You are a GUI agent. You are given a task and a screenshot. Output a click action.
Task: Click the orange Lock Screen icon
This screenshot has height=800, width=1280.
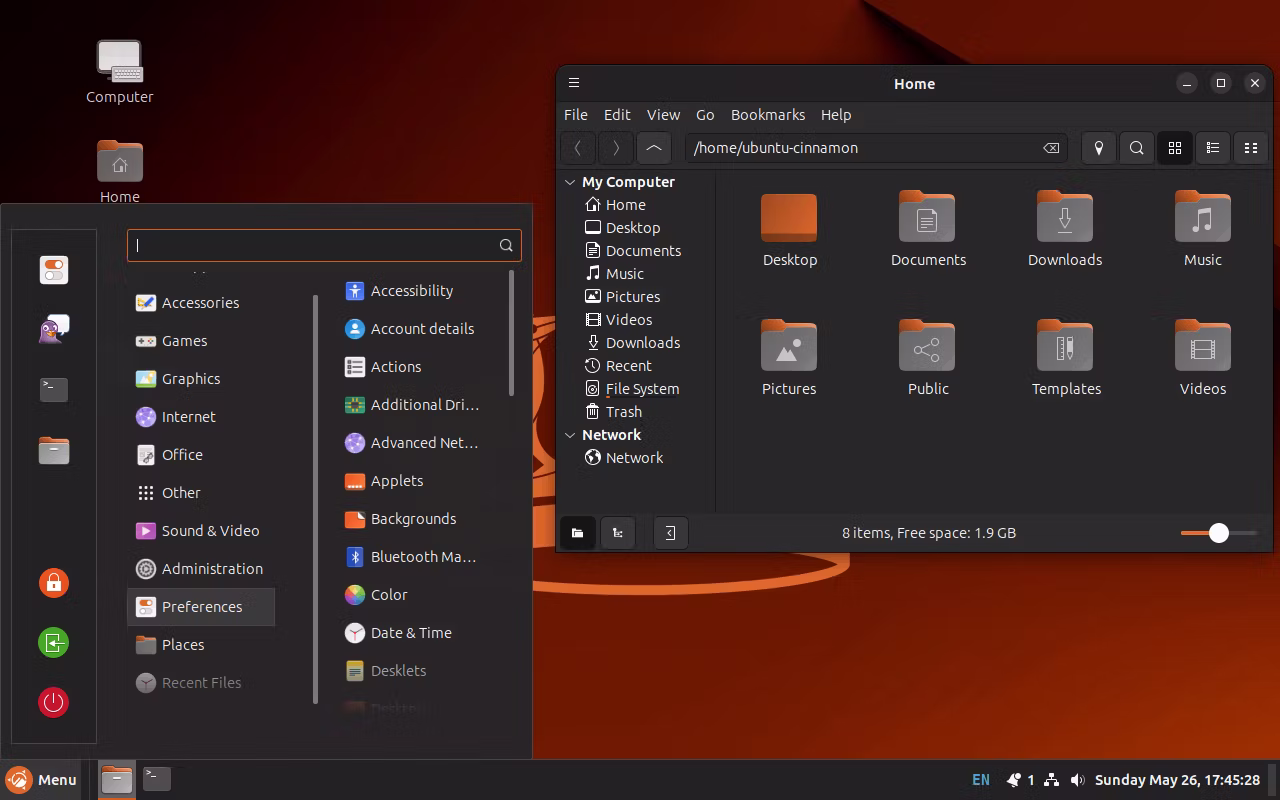click(x=54, y=582)
